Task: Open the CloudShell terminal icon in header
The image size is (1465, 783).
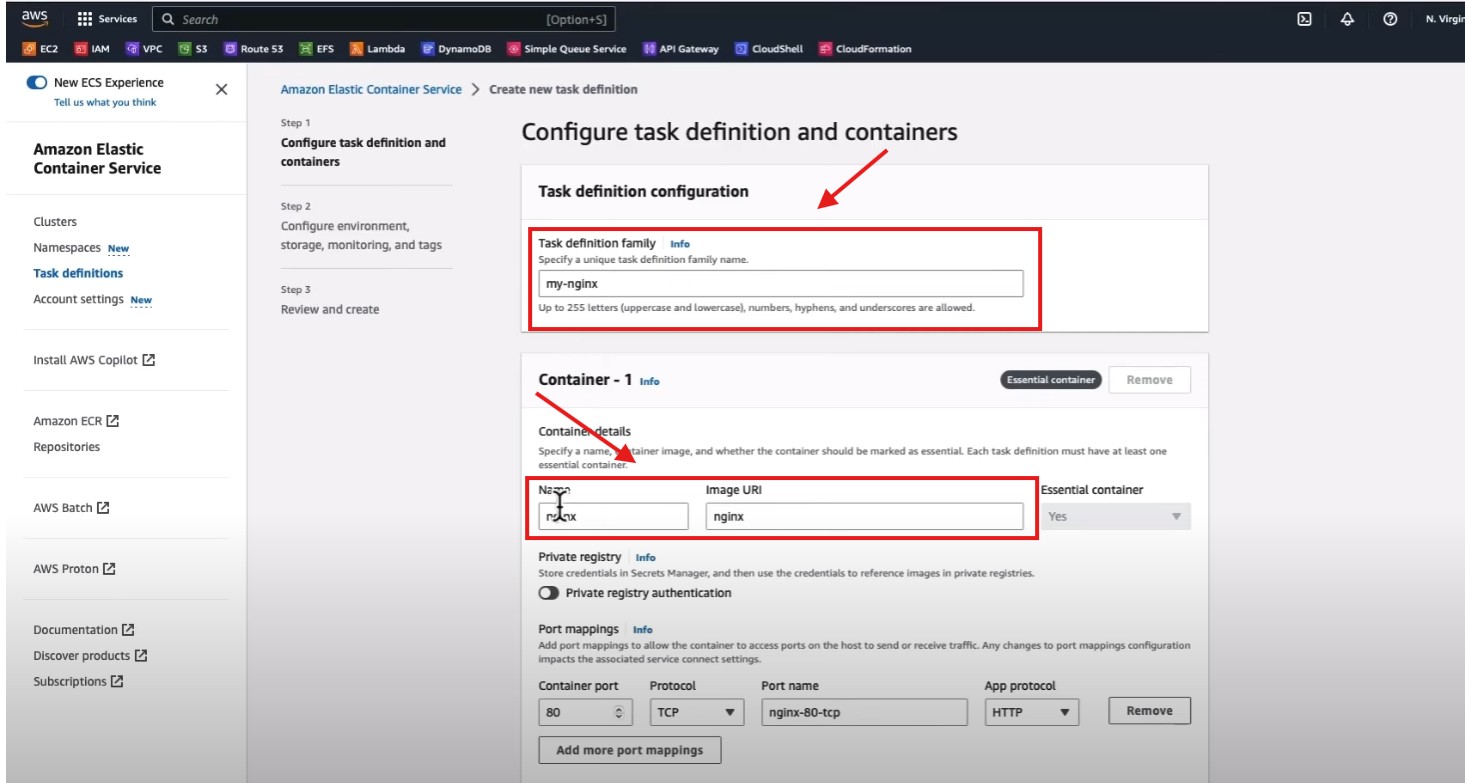Action: [1304, 19]
